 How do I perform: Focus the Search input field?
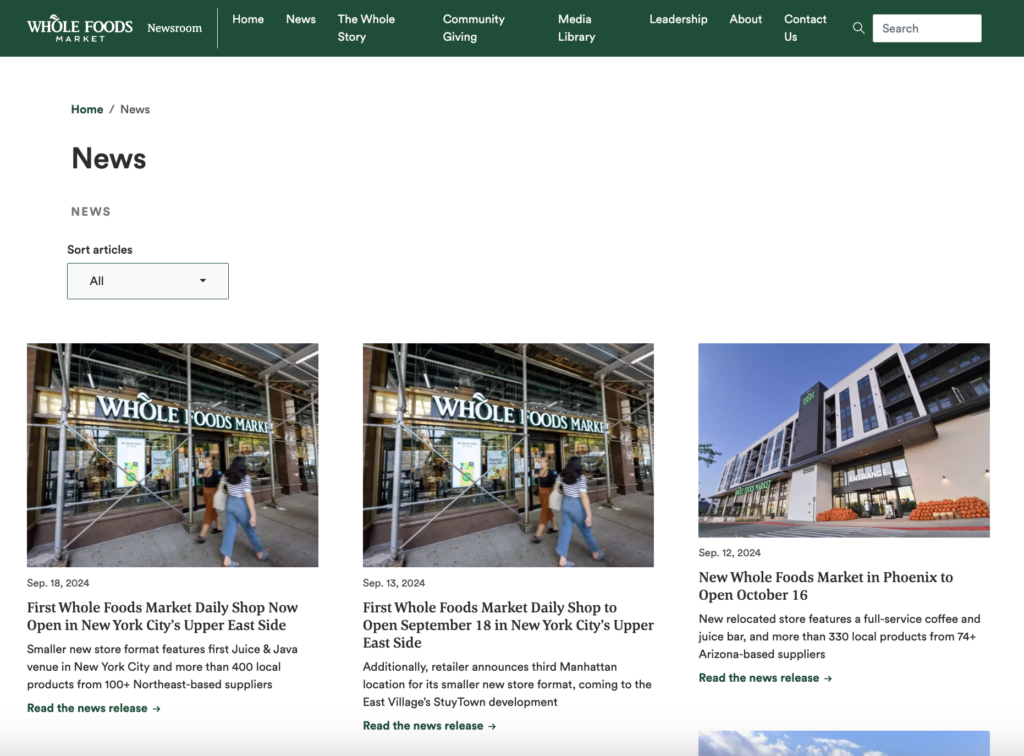tap(927, 28)
